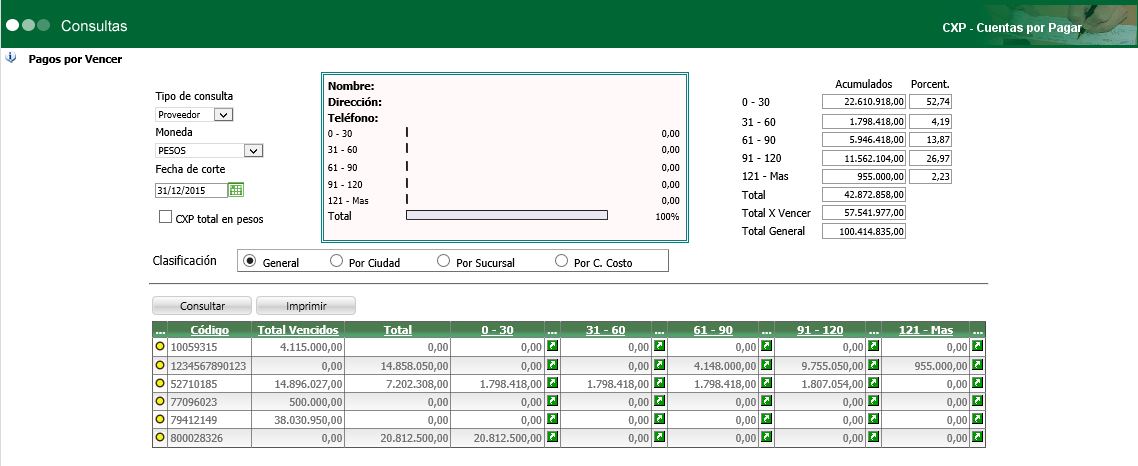Click the Fecha de corte date field

point(191,190)
